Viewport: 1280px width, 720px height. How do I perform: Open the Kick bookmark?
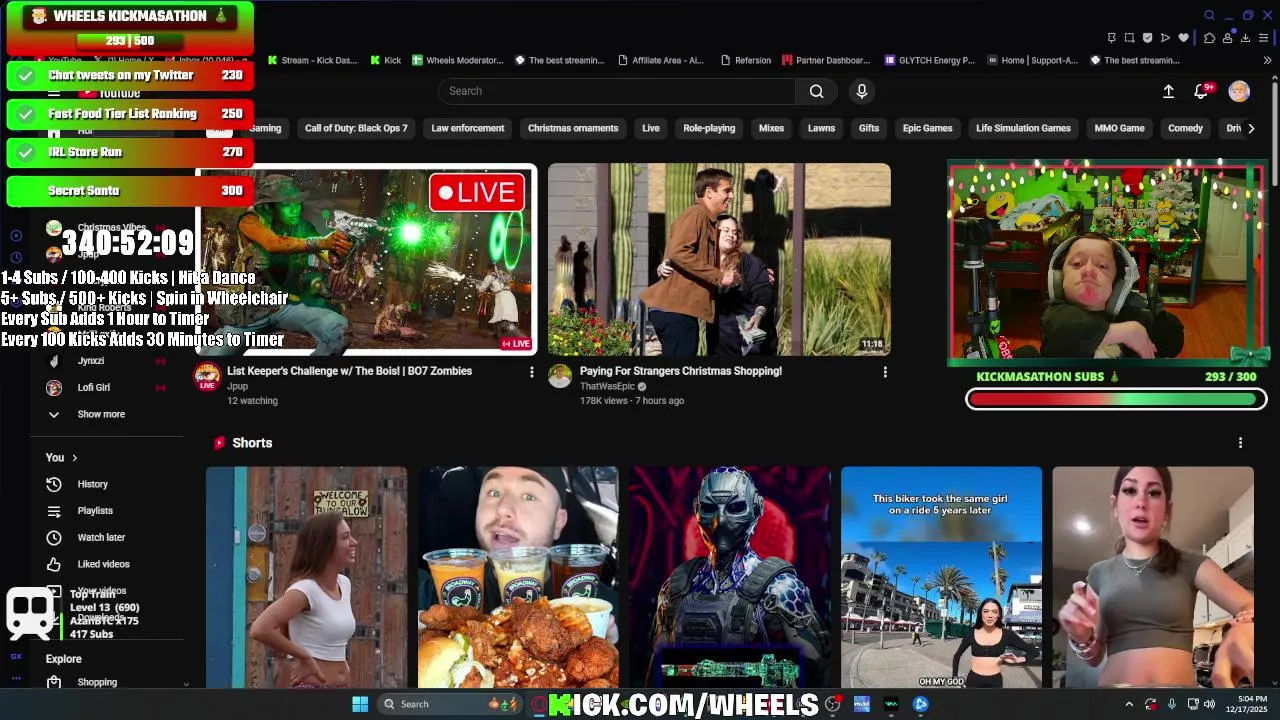pos(386,60)
